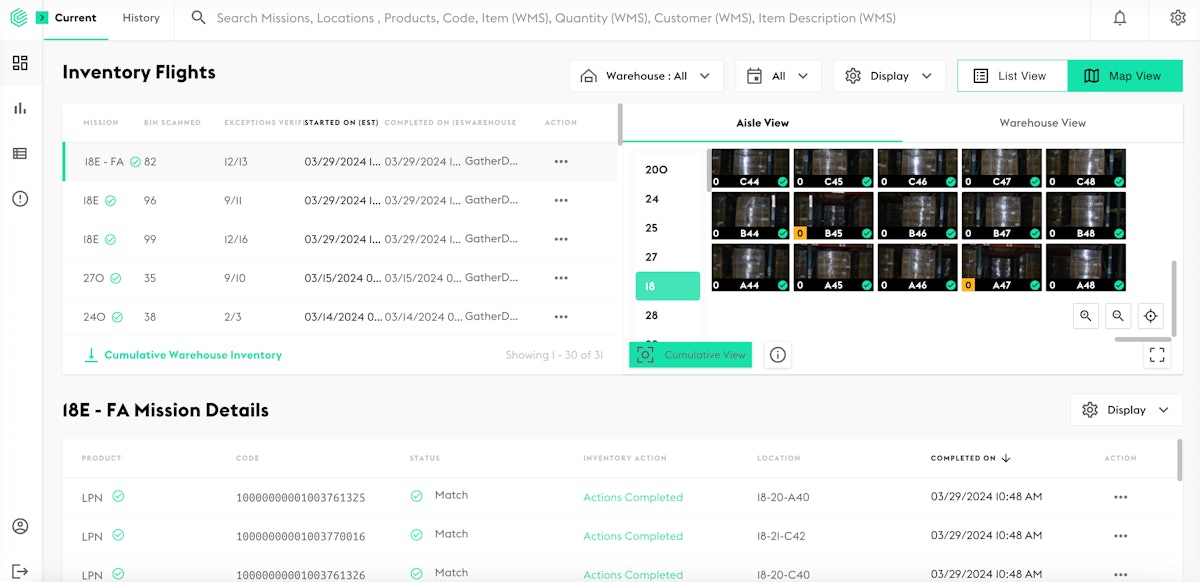
Task: Download the Cumulative Warehouse Inventory
Action: [x=183, y=354]
